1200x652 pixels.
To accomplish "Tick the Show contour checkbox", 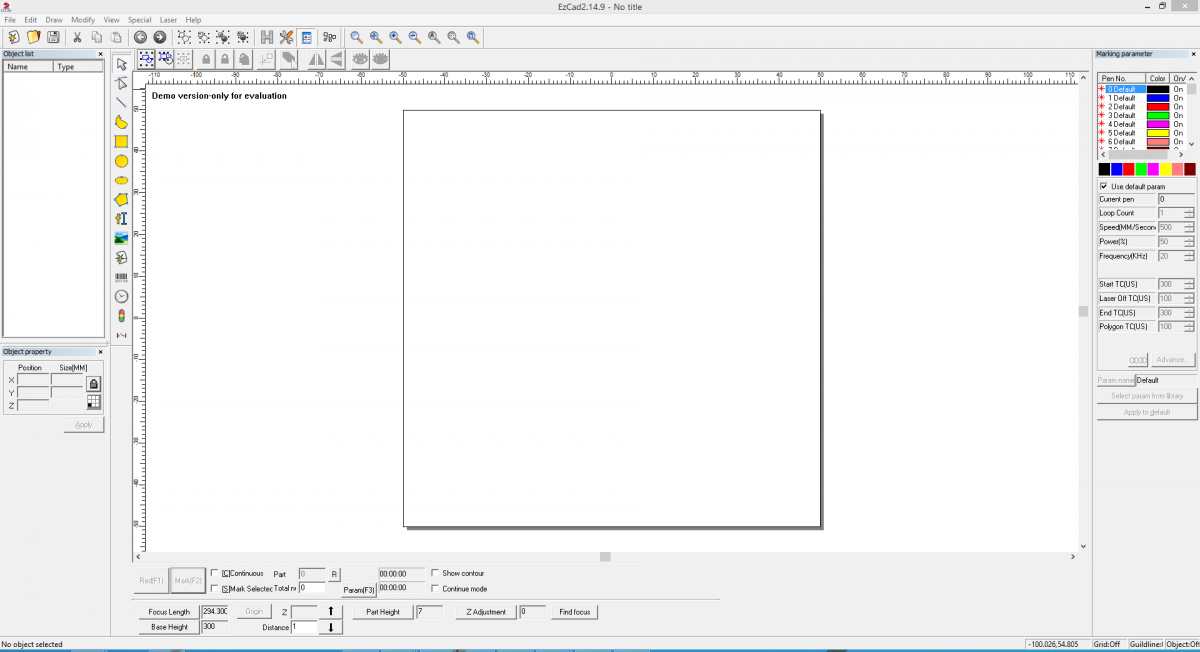I will (x=435, y=573).
